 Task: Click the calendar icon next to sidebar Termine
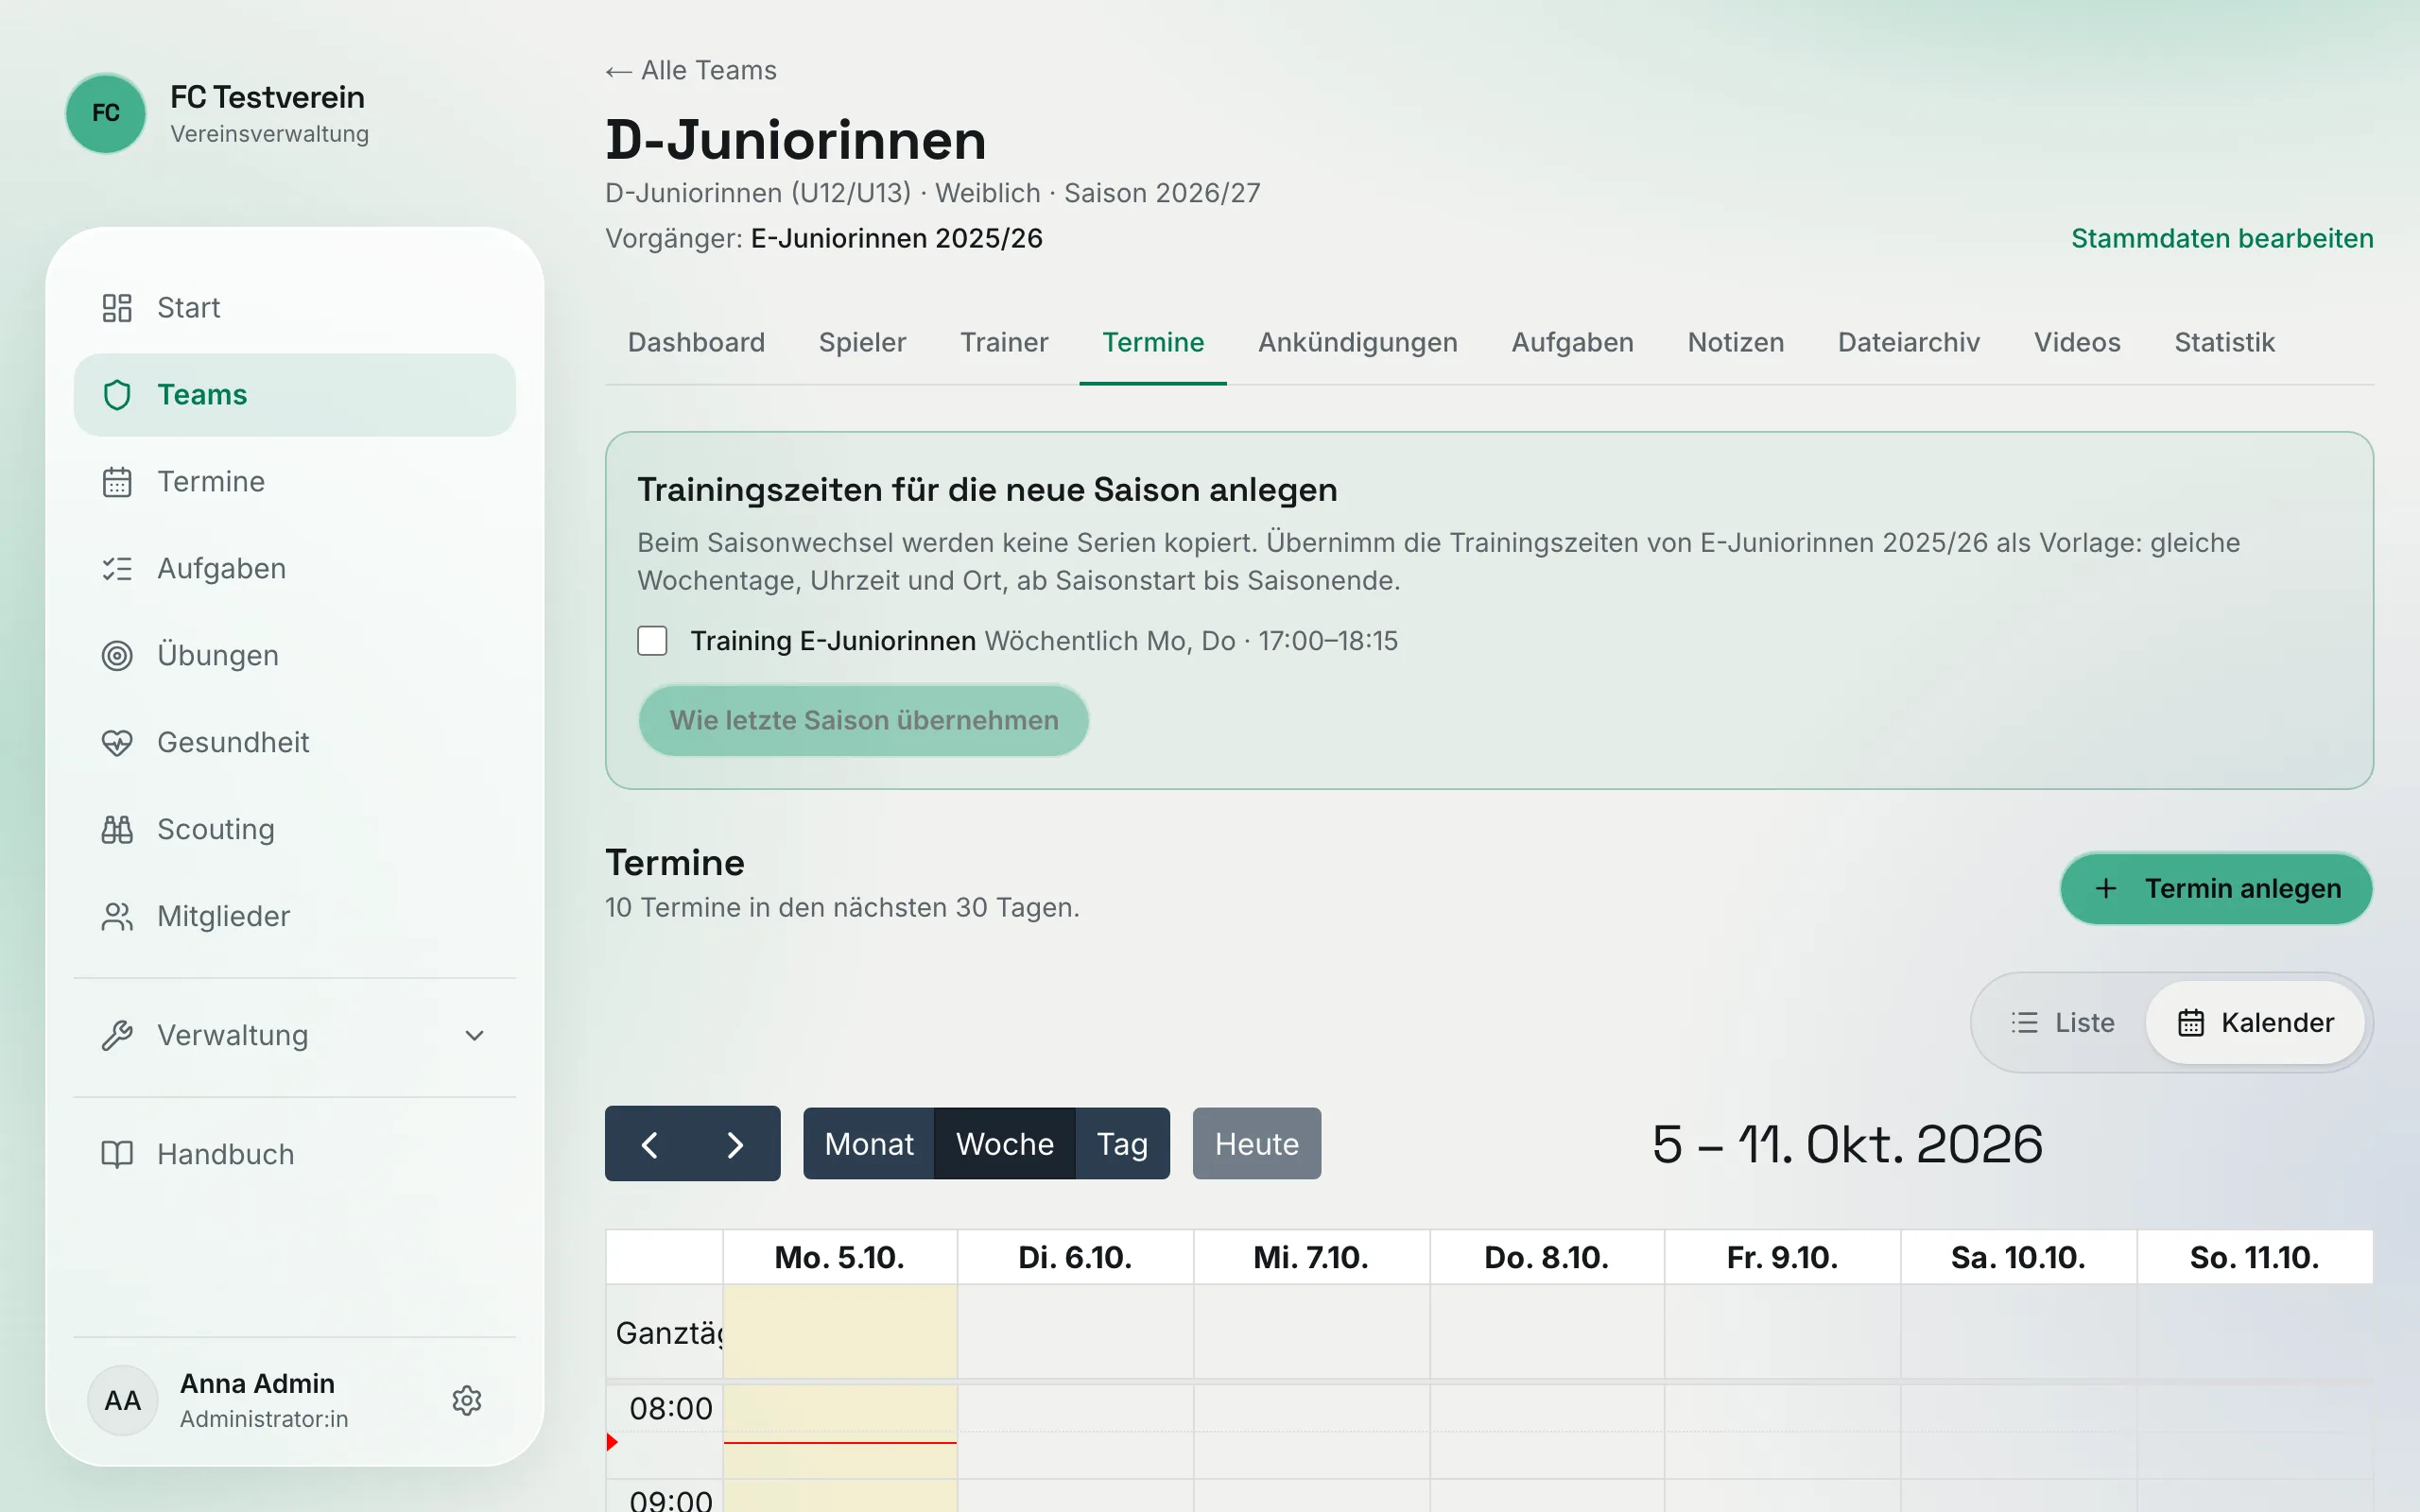point(117,482)
